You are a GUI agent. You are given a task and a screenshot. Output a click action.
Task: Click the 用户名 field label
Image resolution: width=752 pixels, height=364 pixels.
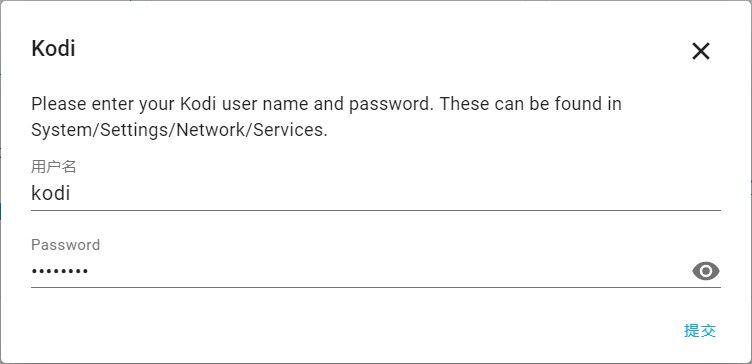(x=54, y=166)
